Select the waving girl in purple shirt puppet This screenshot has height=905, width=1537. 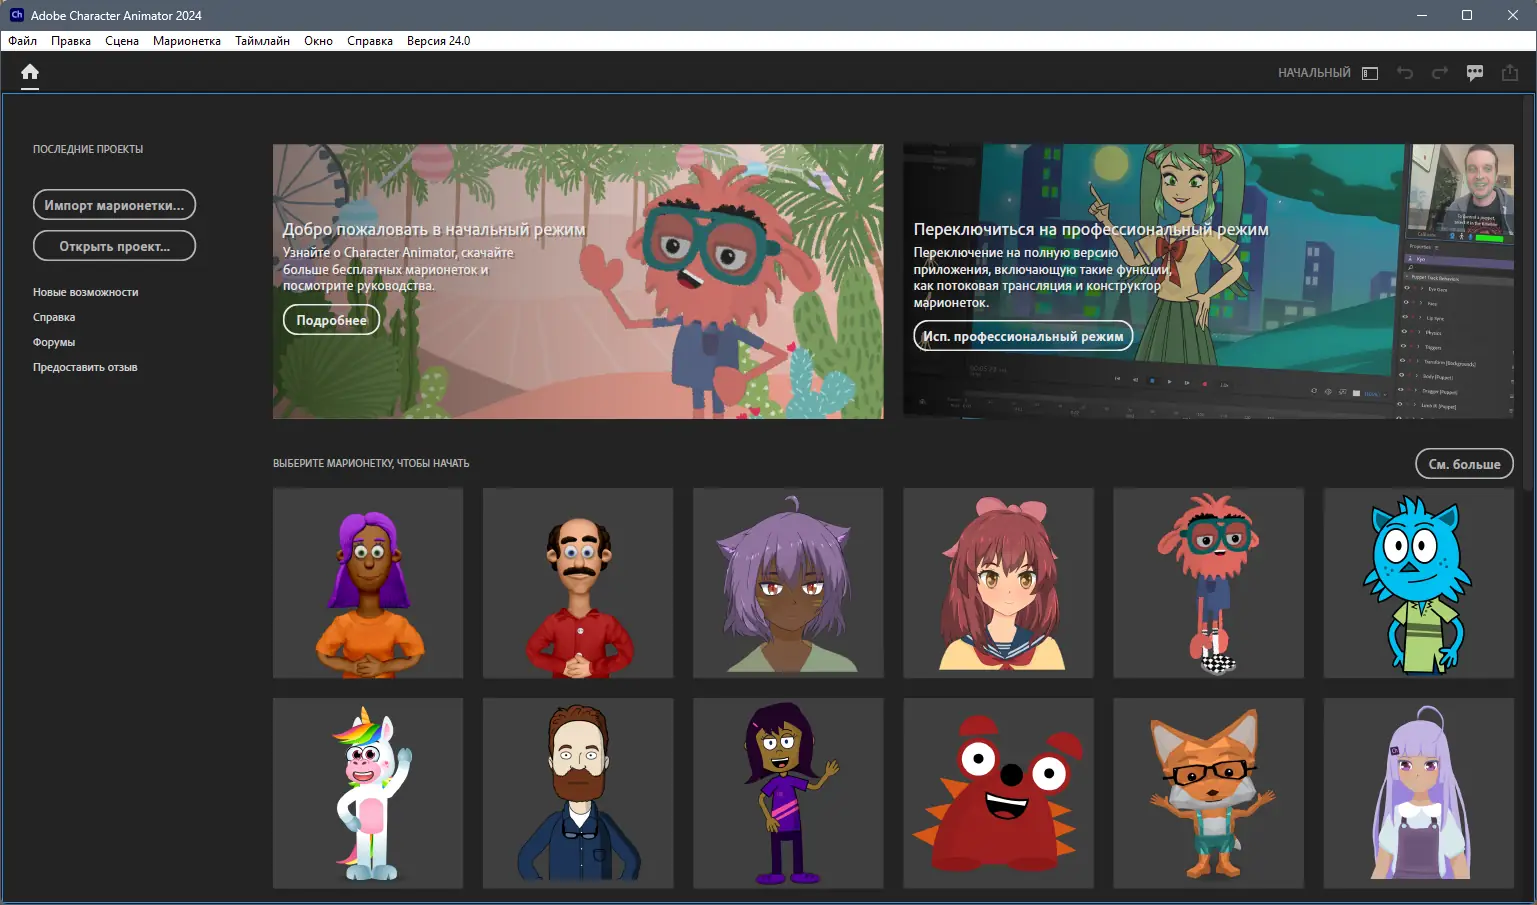(788, 793)
